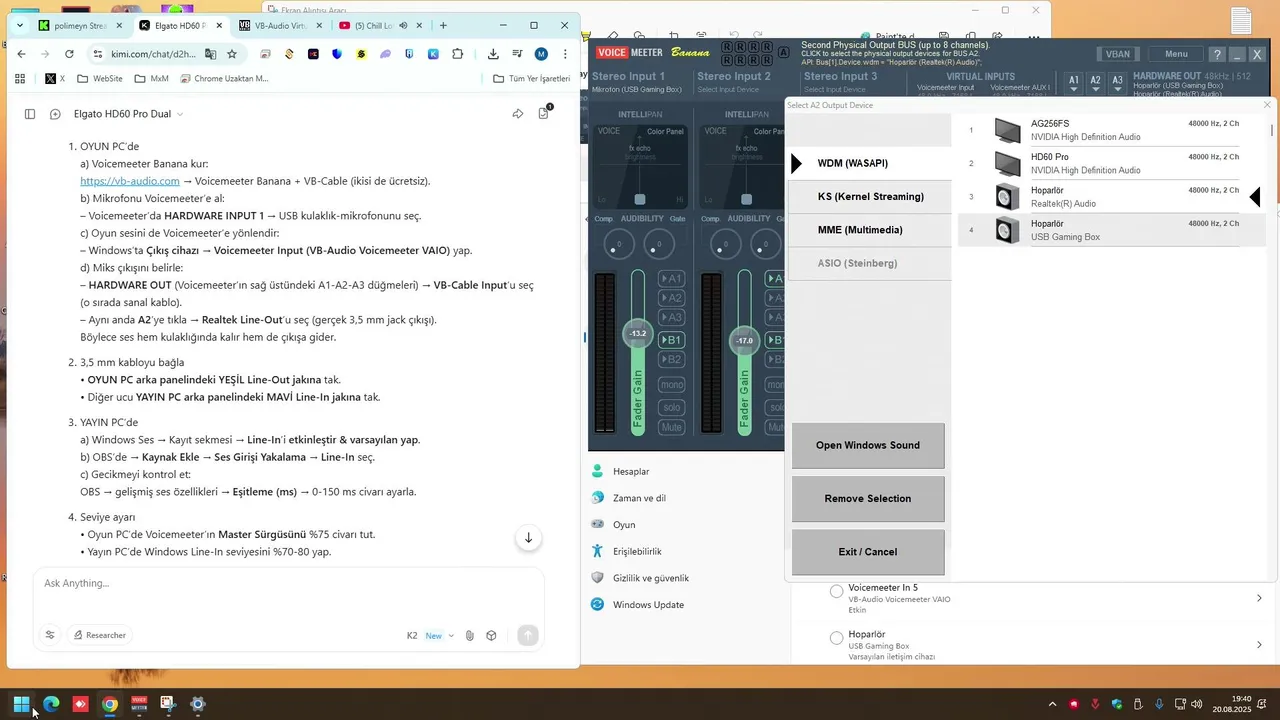
Task: Bookmark this page with star icon
Action: pos(232,54)
